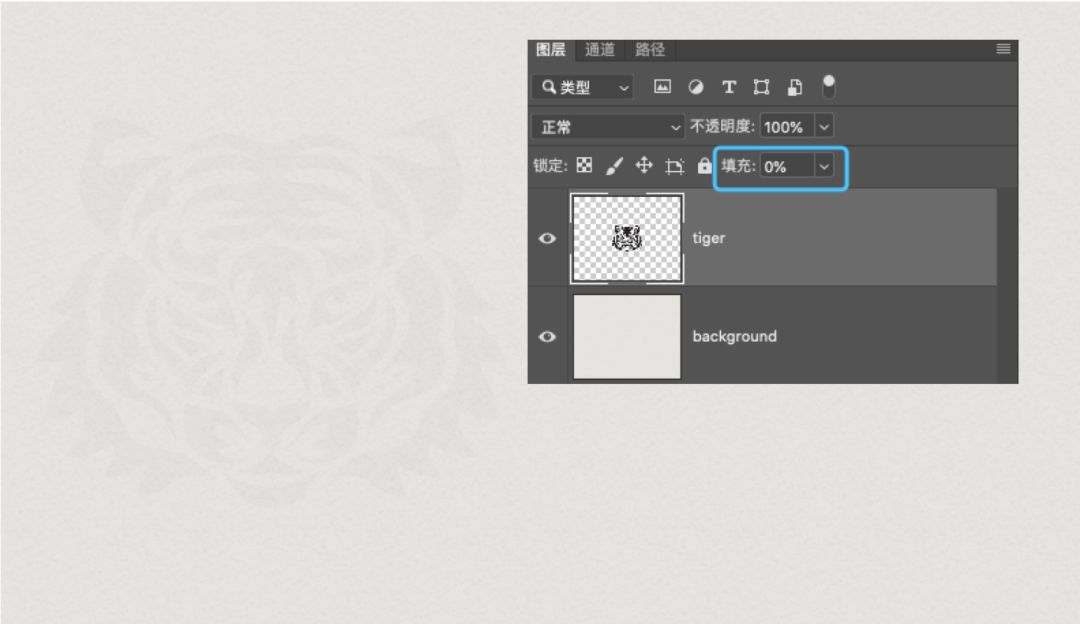
Task: Click the 填充 value field 0%
Action: [x=787, y=166]
